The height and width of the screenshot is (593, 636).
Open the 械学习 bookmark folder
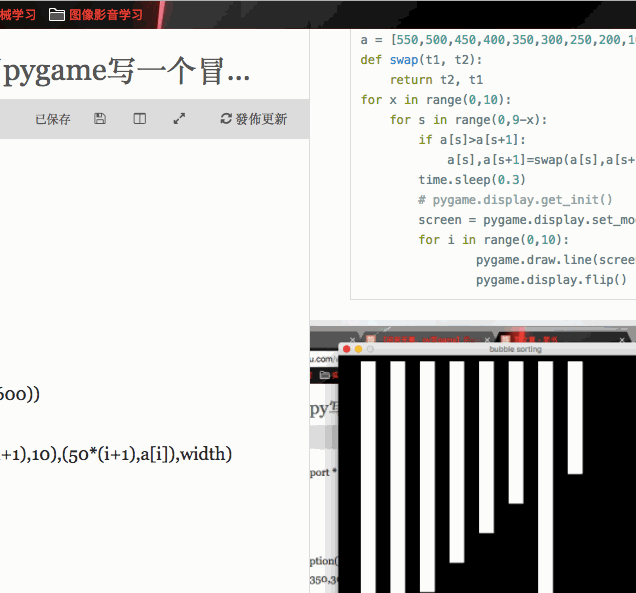18,15
